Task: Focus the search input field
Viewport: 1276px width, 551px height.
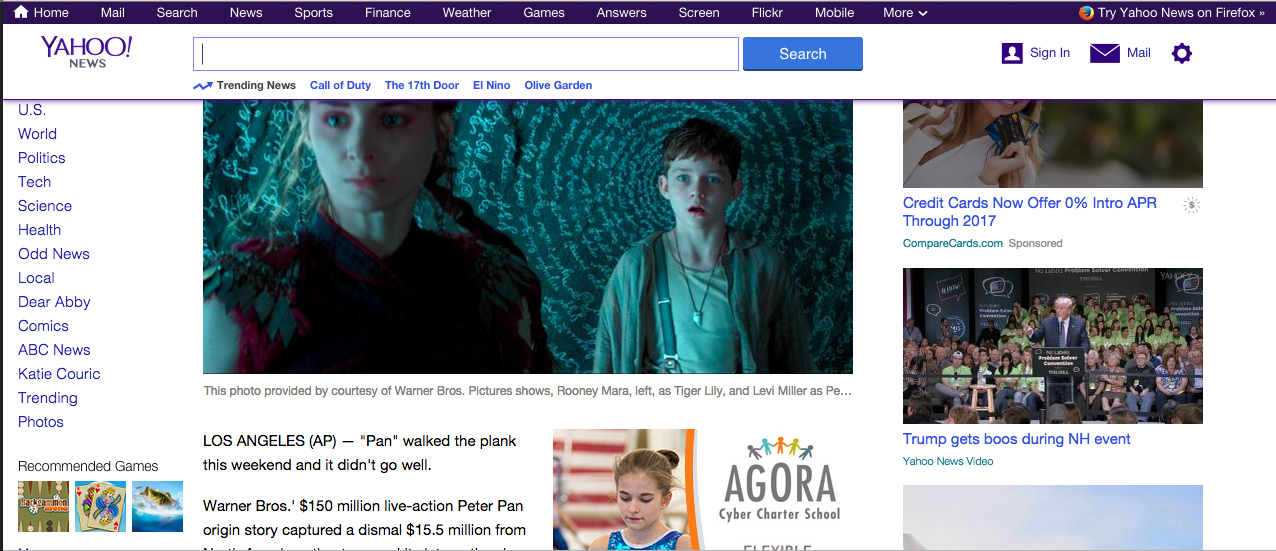Action: click(x=466, y=54)
